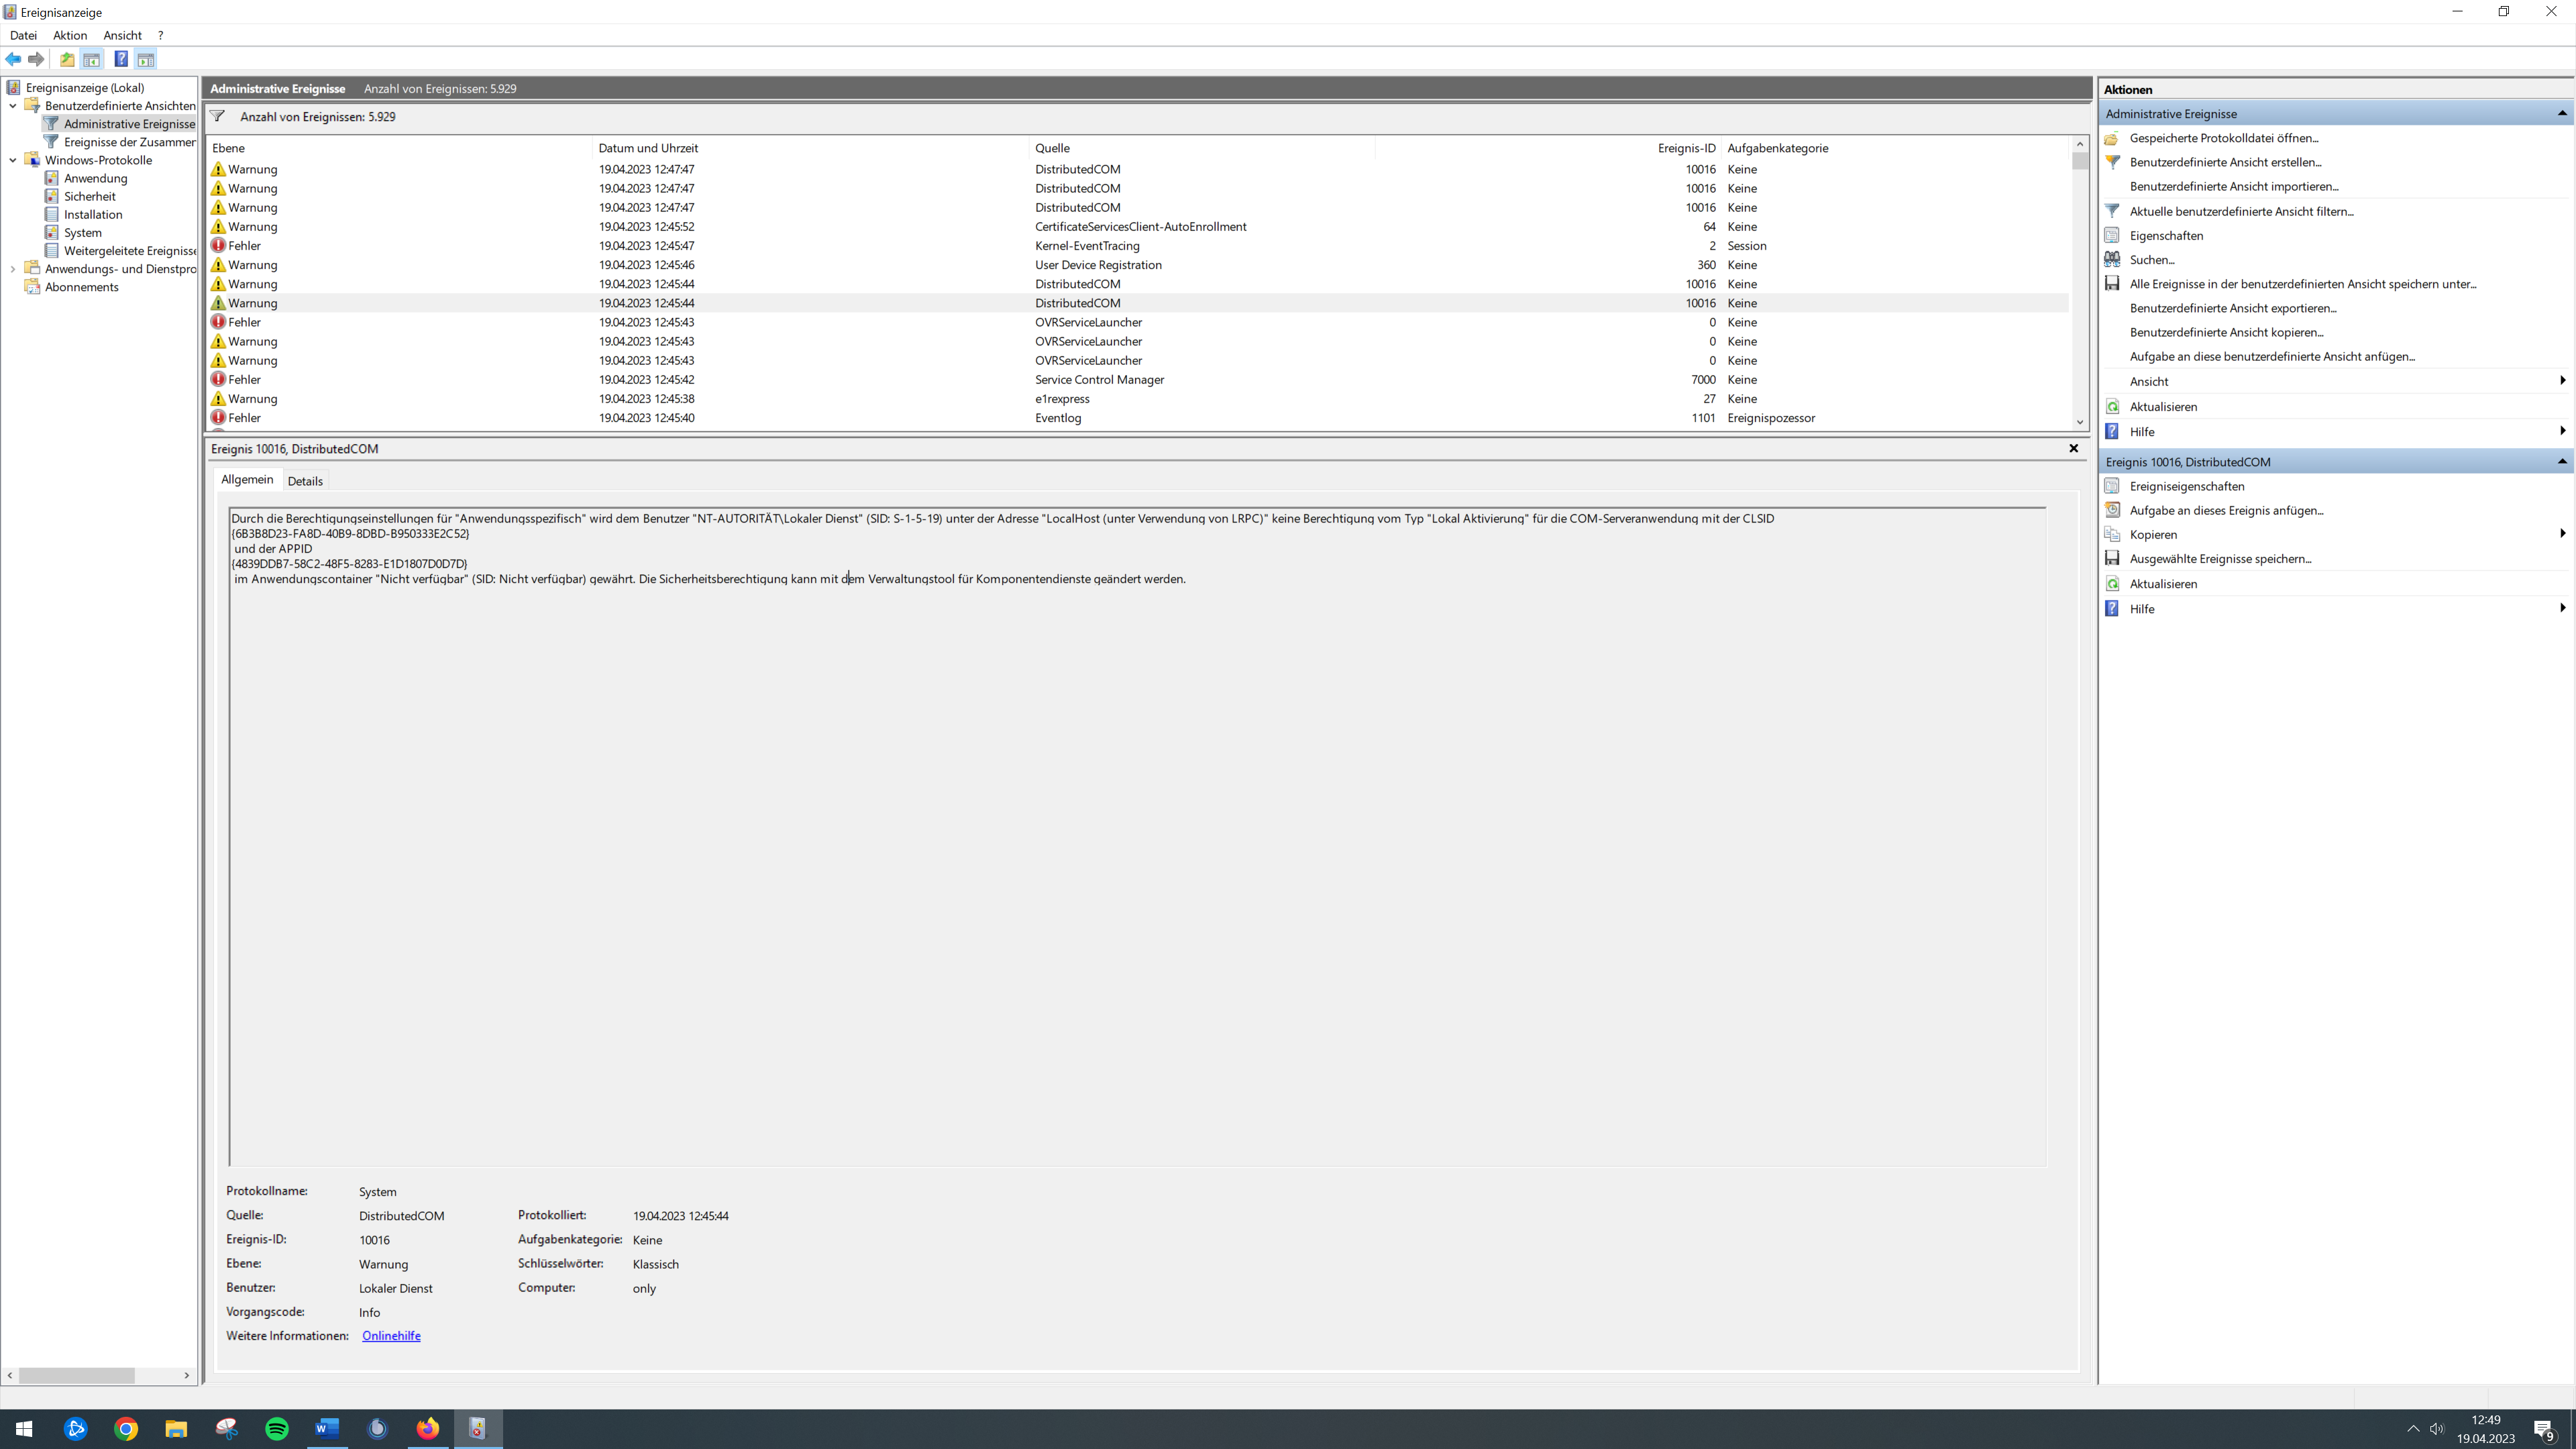Switch to the Details tab

[305, 481]
